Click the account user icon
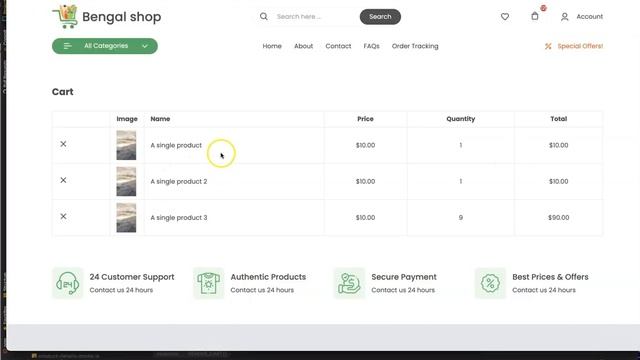This screenshot has width=640, height=360. (564, 17)
